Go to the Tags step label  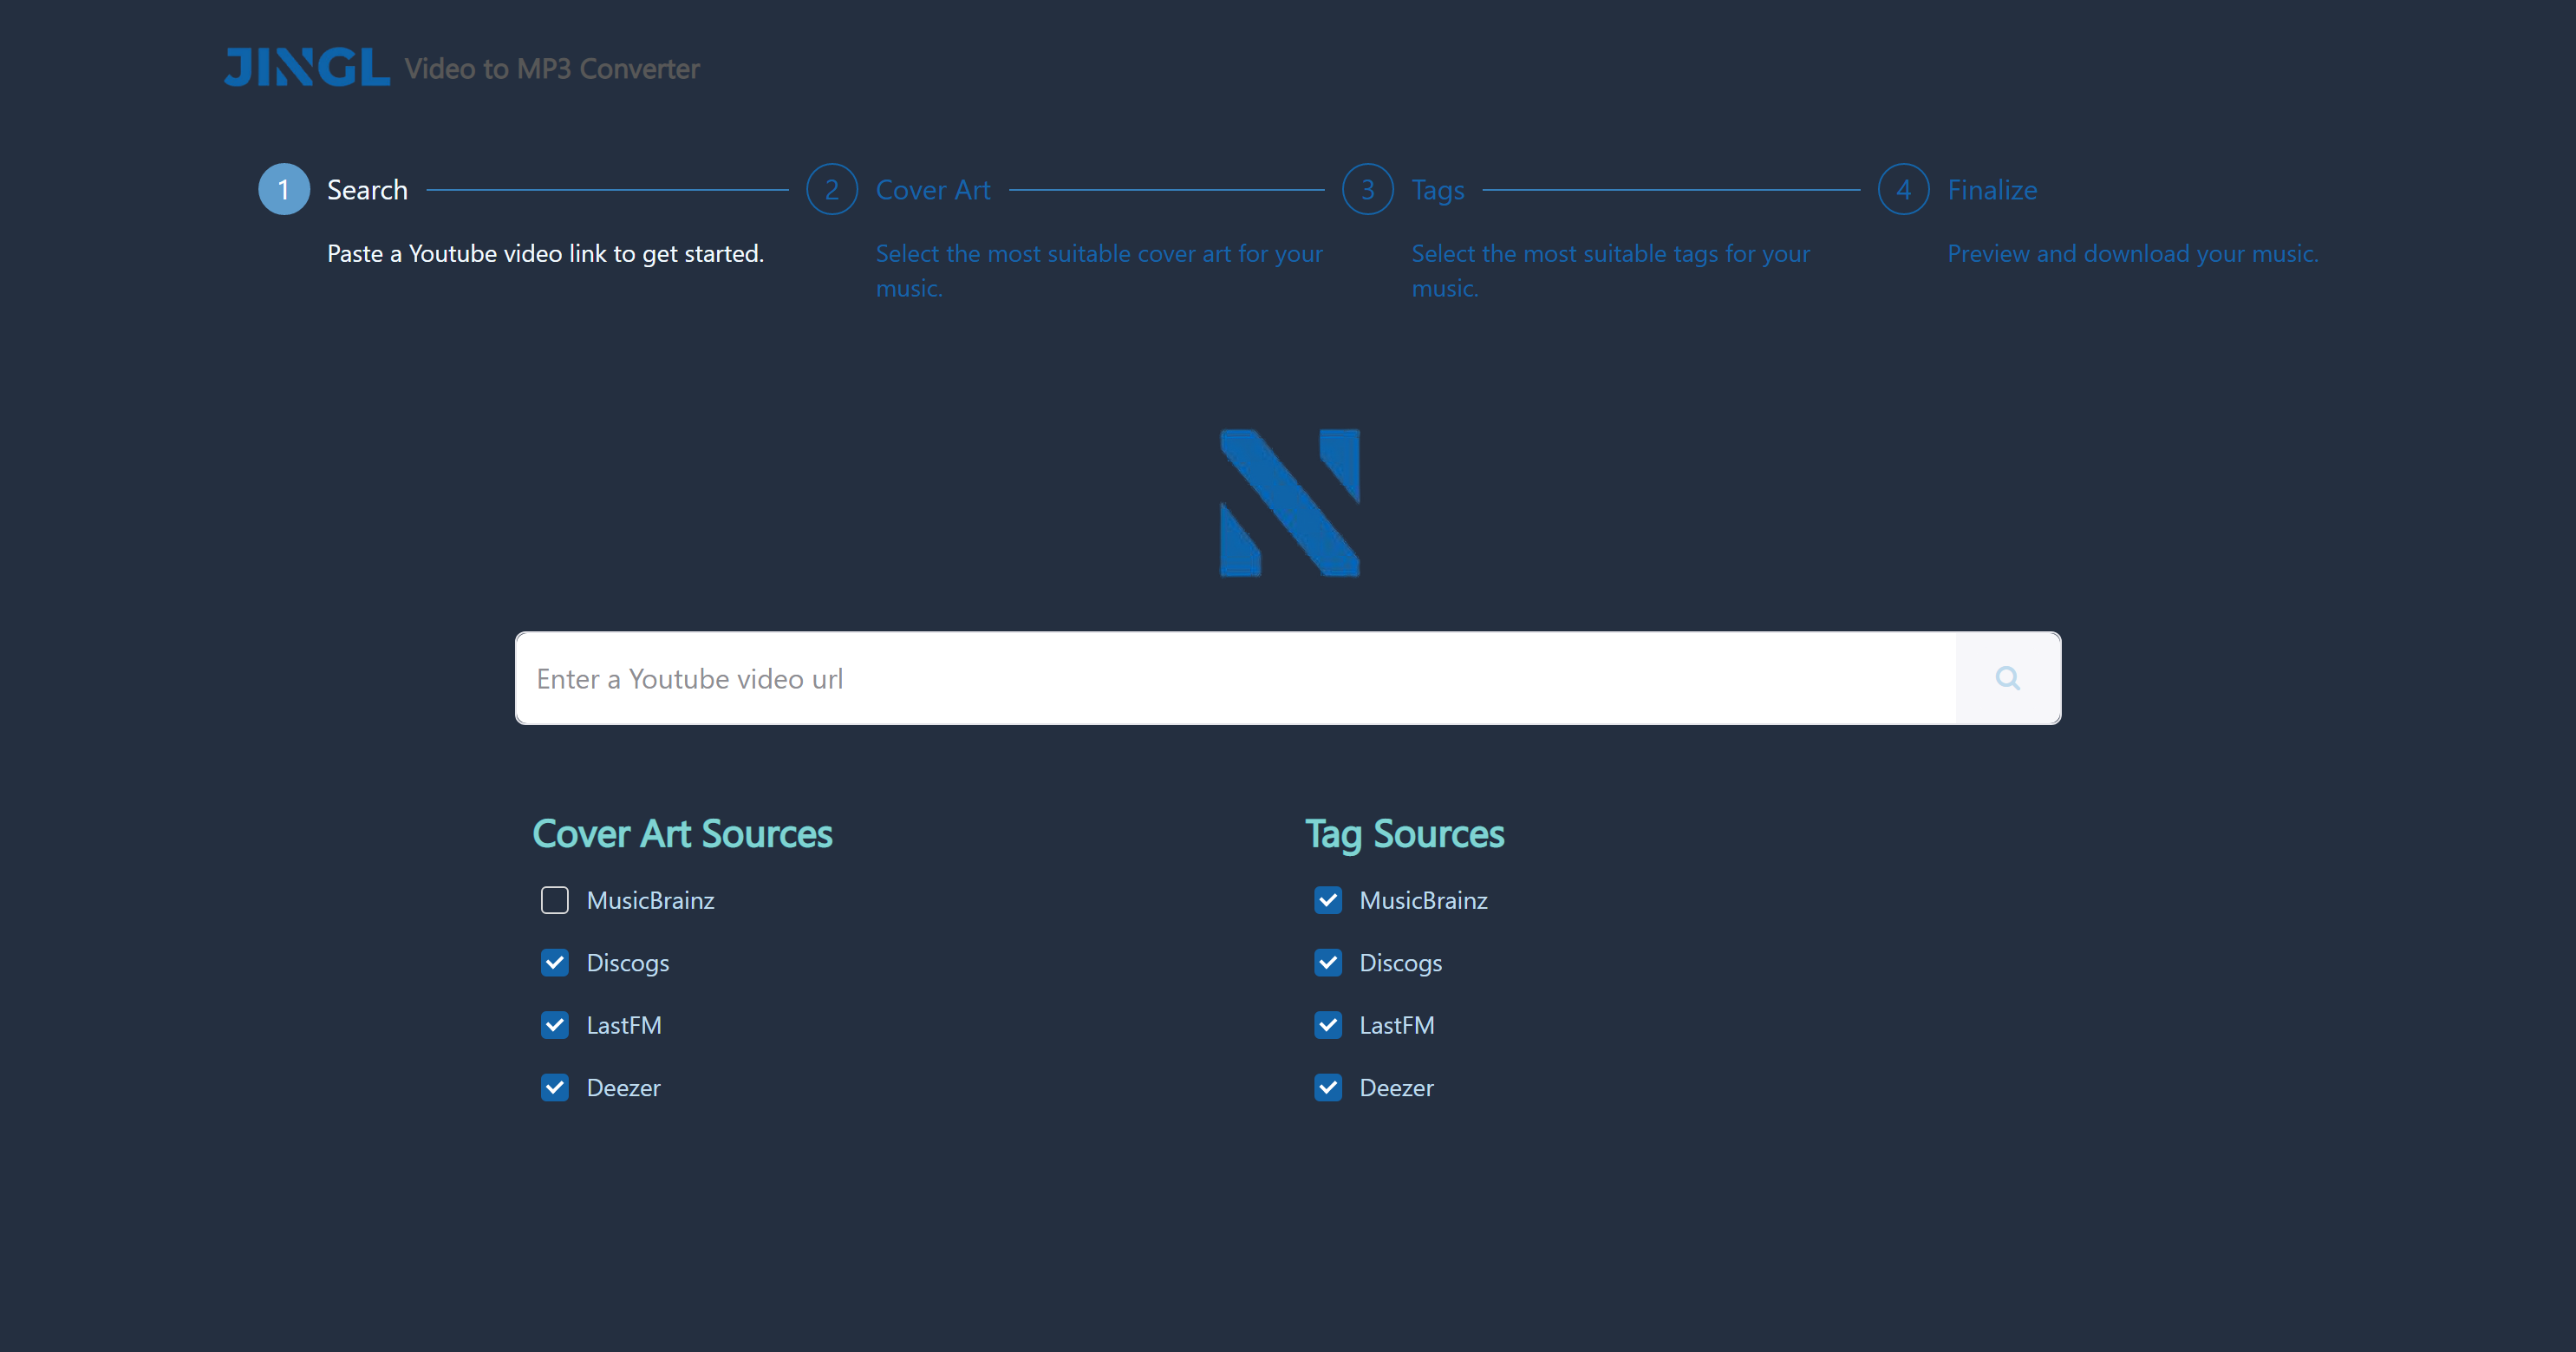click(x=1437, y=190)
